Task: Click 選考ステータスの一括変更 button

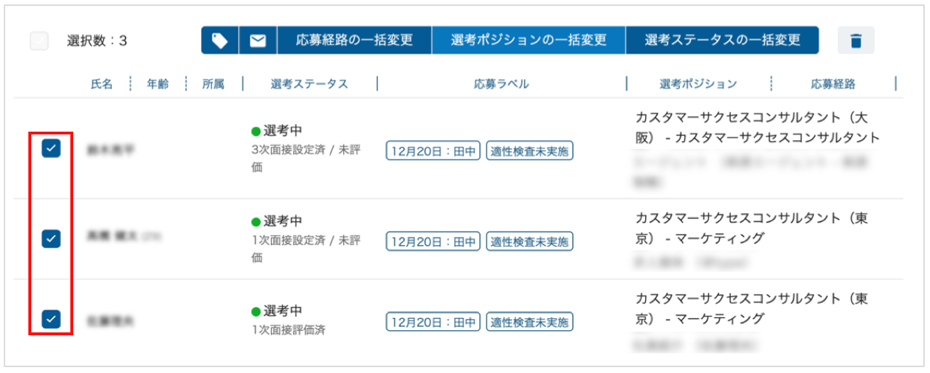Action: [722, 40]
